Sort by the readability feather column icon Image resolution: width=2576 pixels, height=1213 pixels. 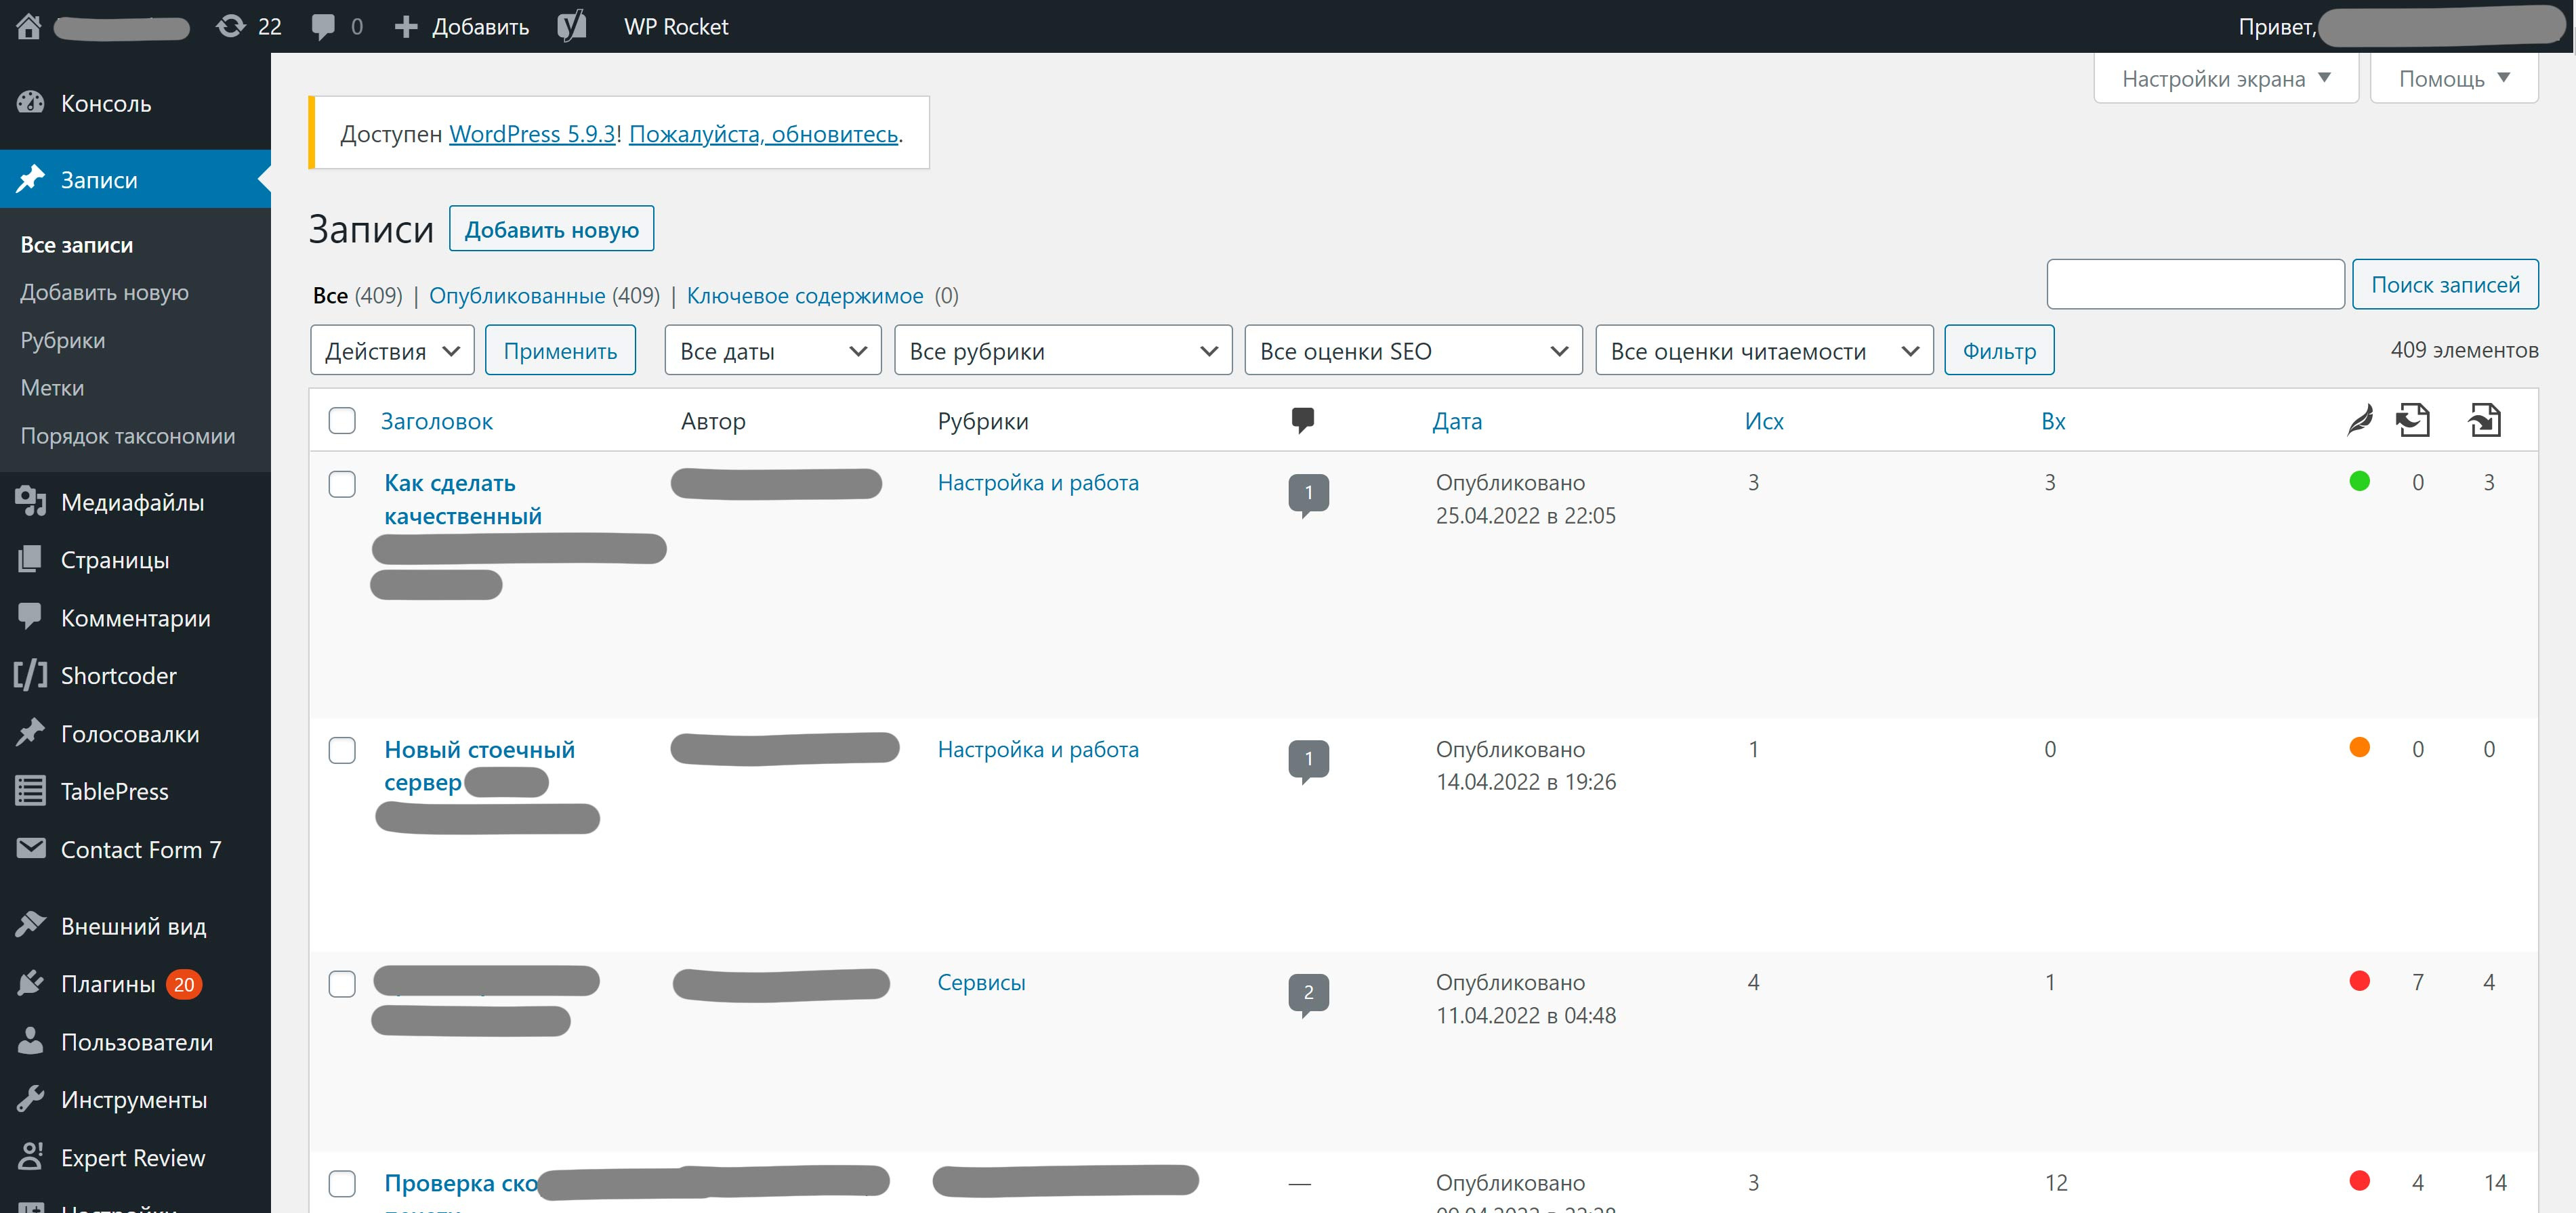[x=2359, y=420]
